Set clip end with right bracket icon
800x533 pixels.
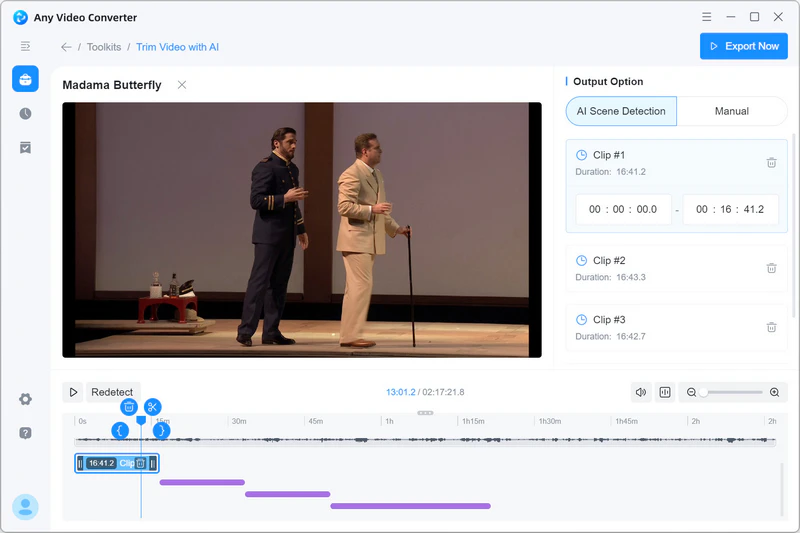[161, 430]
